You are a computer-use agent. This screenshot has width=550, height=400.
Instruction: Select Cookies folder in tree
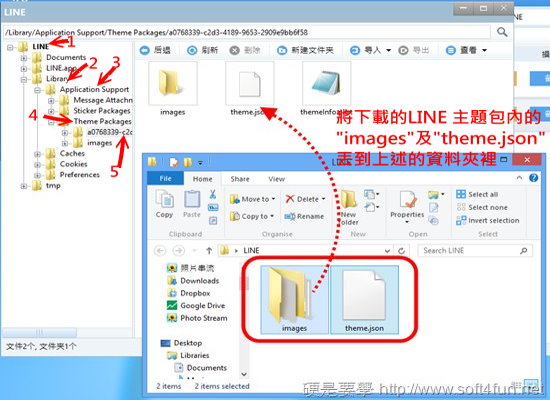[73, 164]
